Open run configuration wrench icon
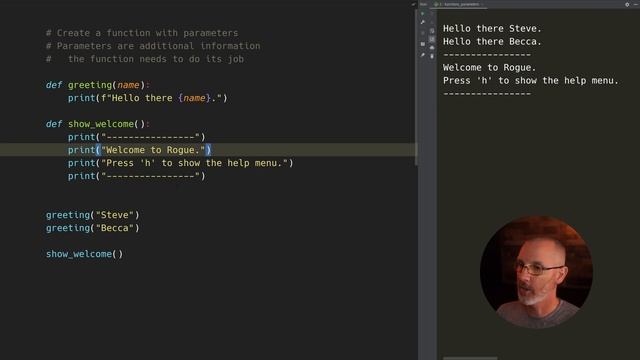Screen dimensions: 640x360 [423, 22]
